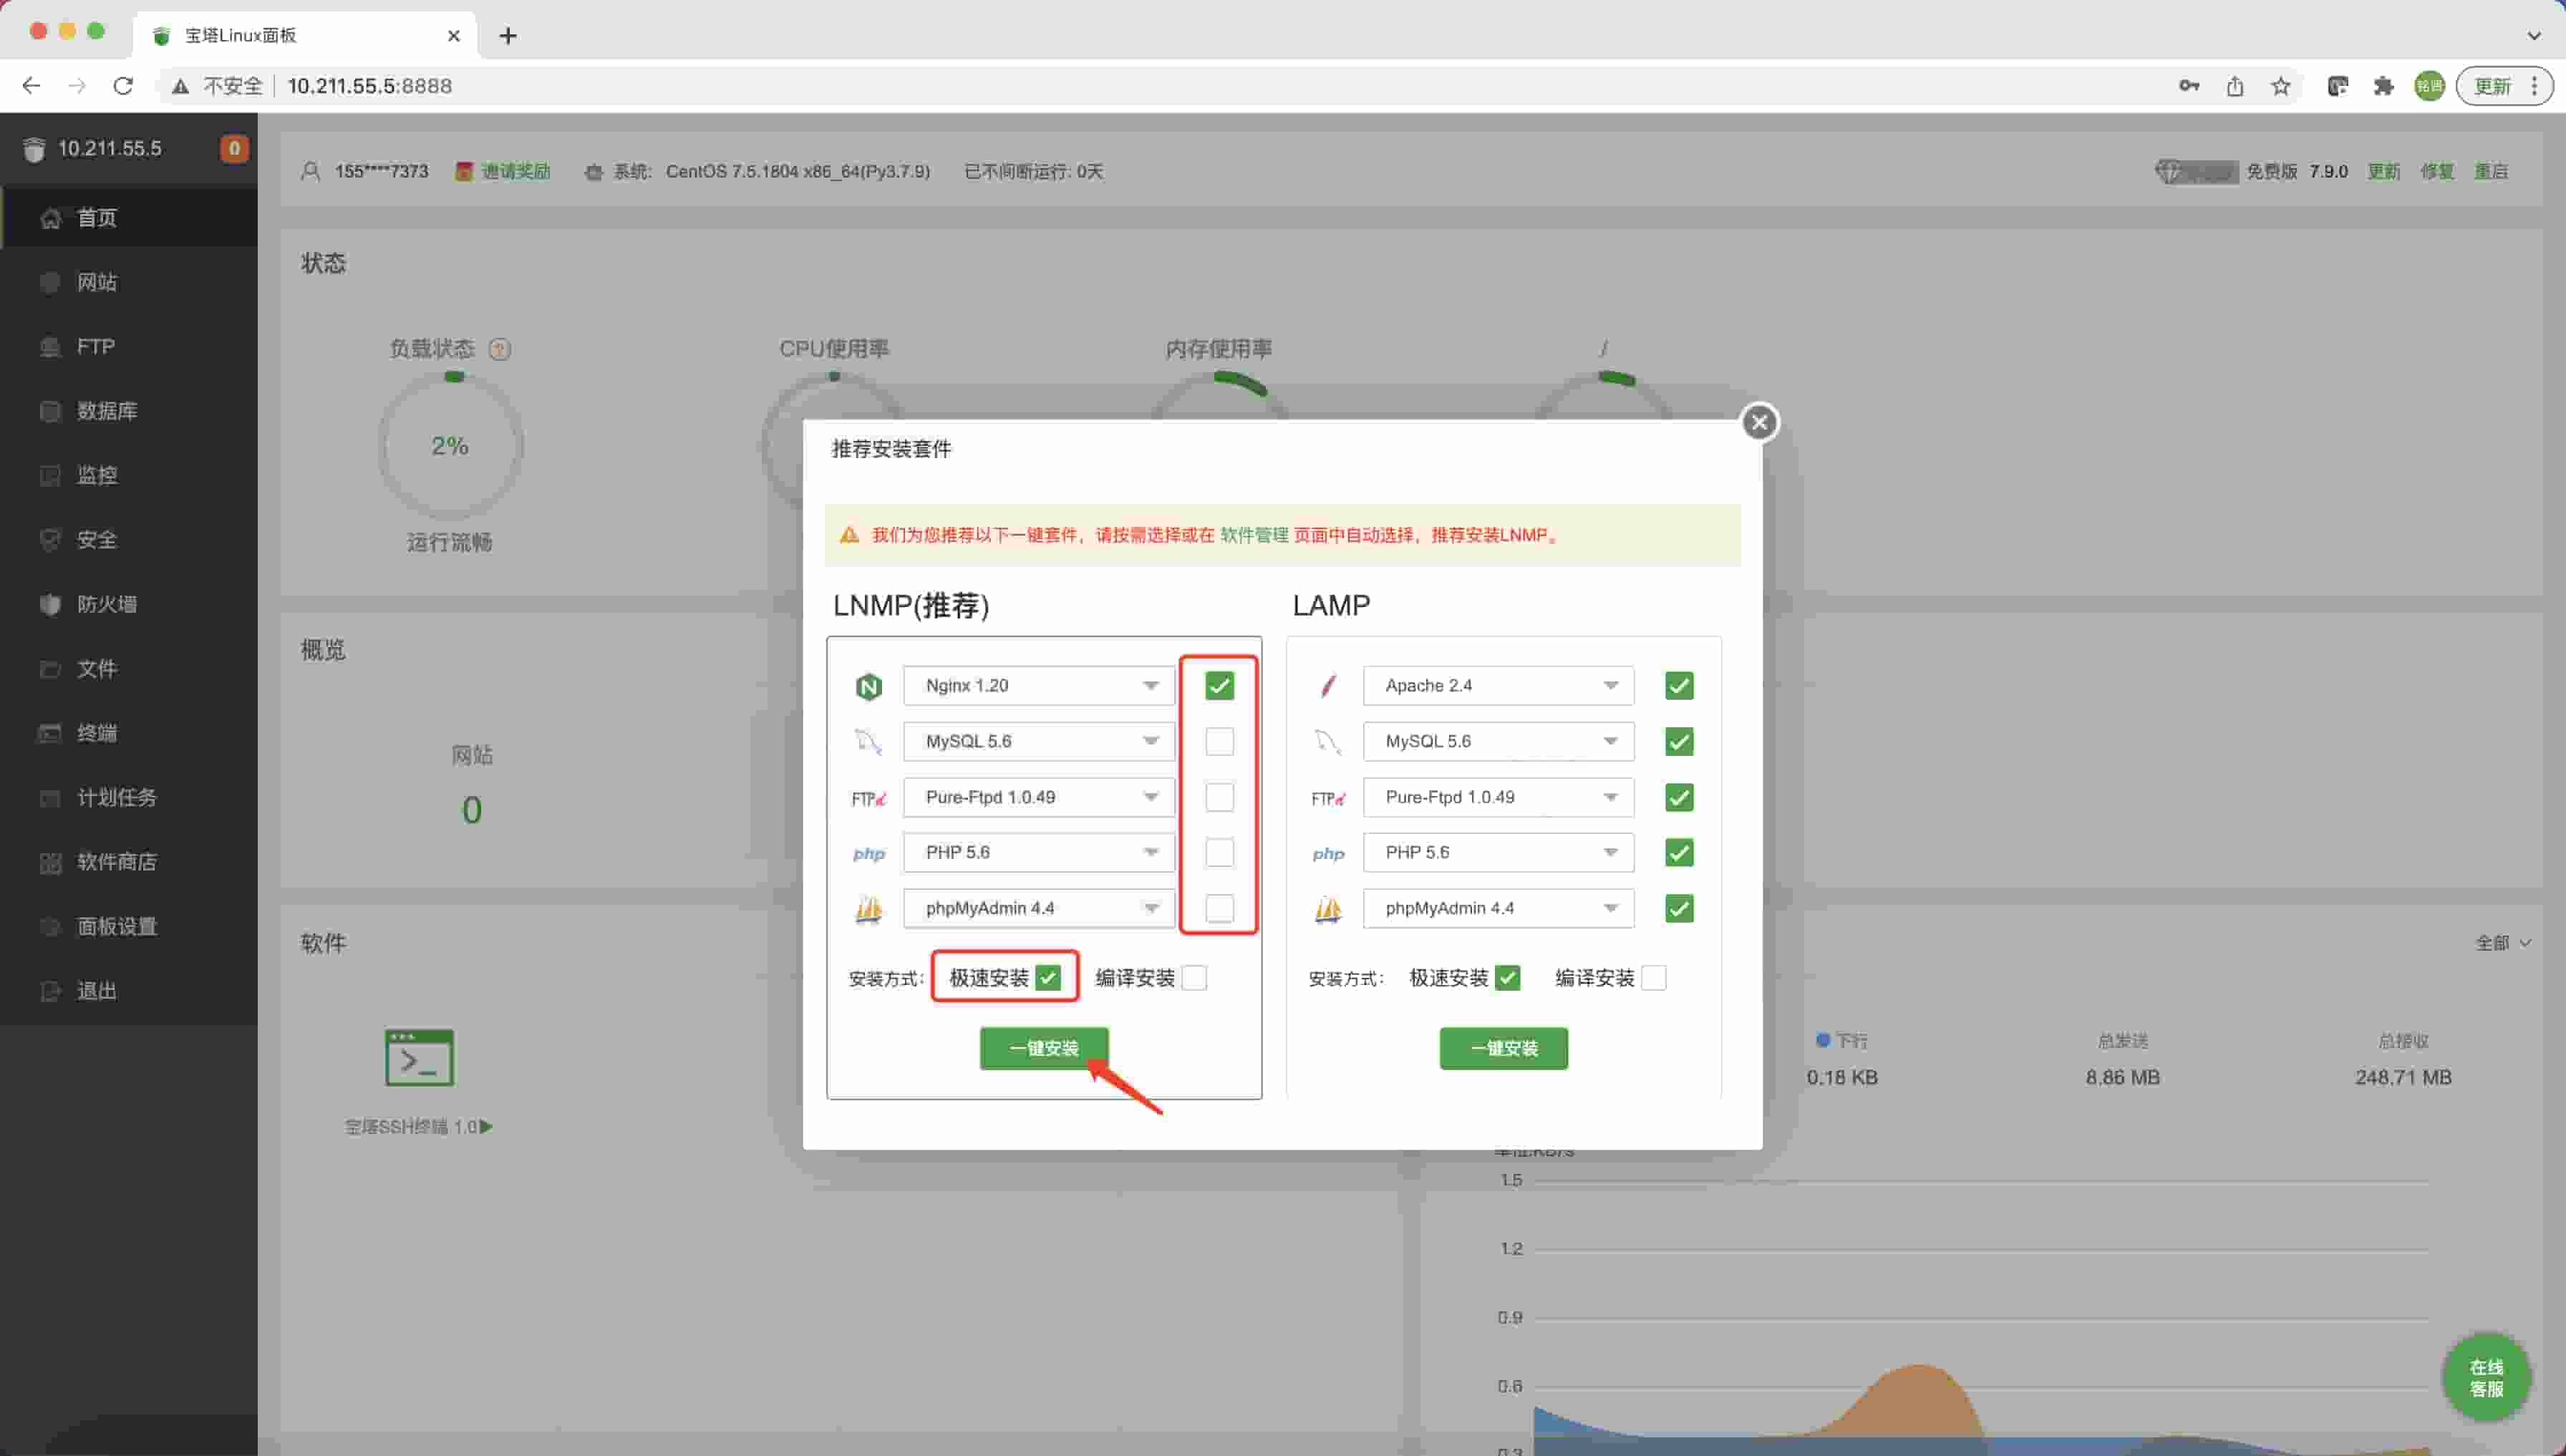
Task: Click the FTP icon in LAMP column
Action: 1328,798
